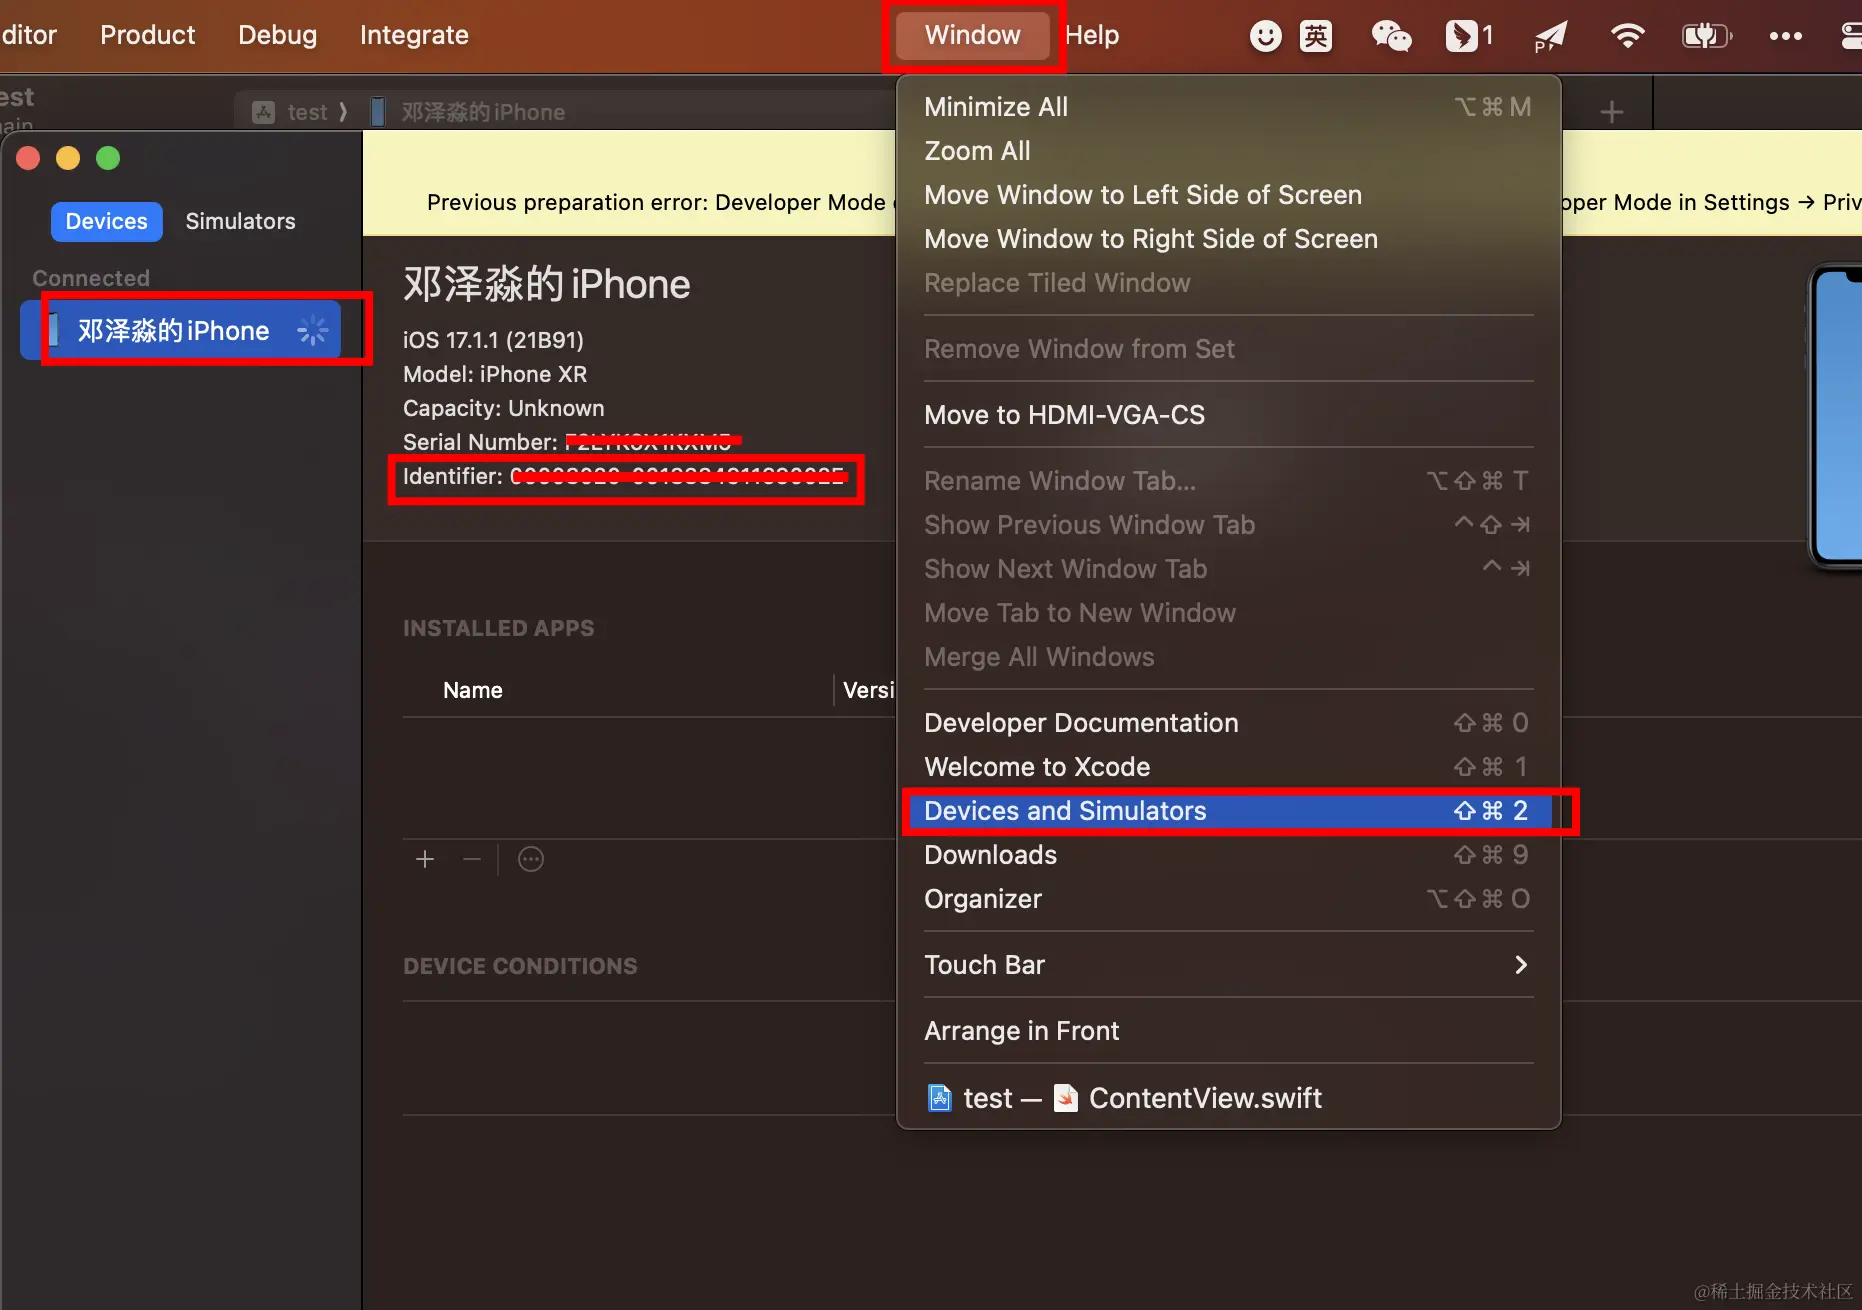Click the test scheme in the toolbar
The height and width of the screenshot is (1310, 1862).
tap(290, 112)
